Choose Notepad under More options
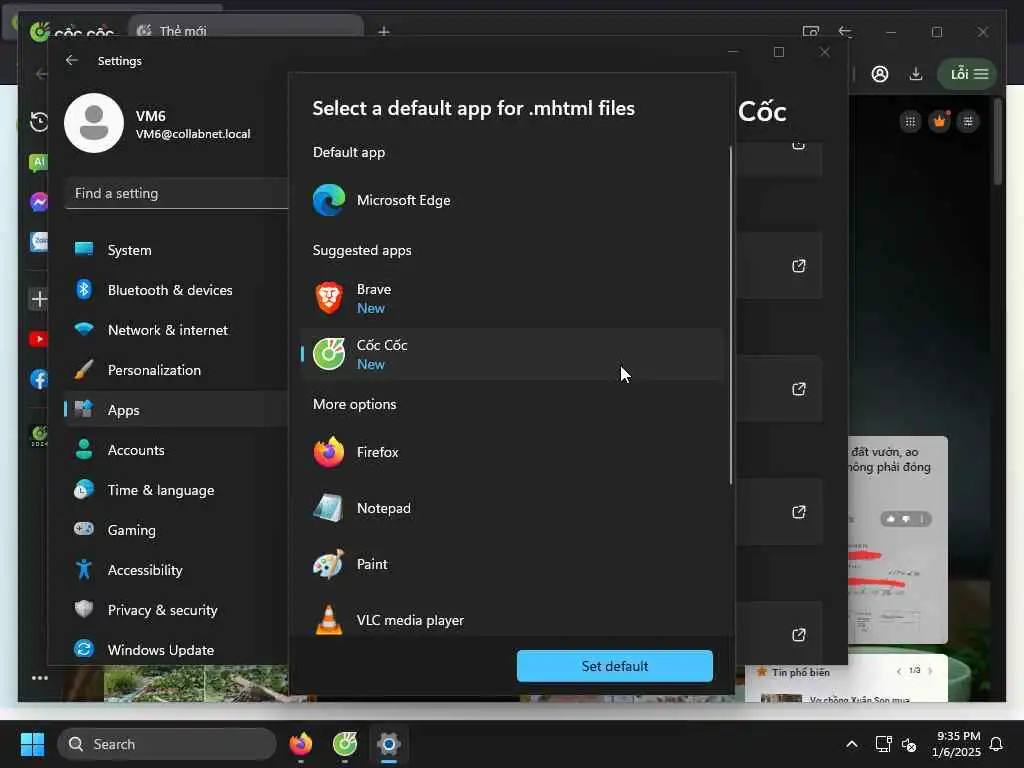Viewport: 1024px width, 768px height. (x=513, y=508)
